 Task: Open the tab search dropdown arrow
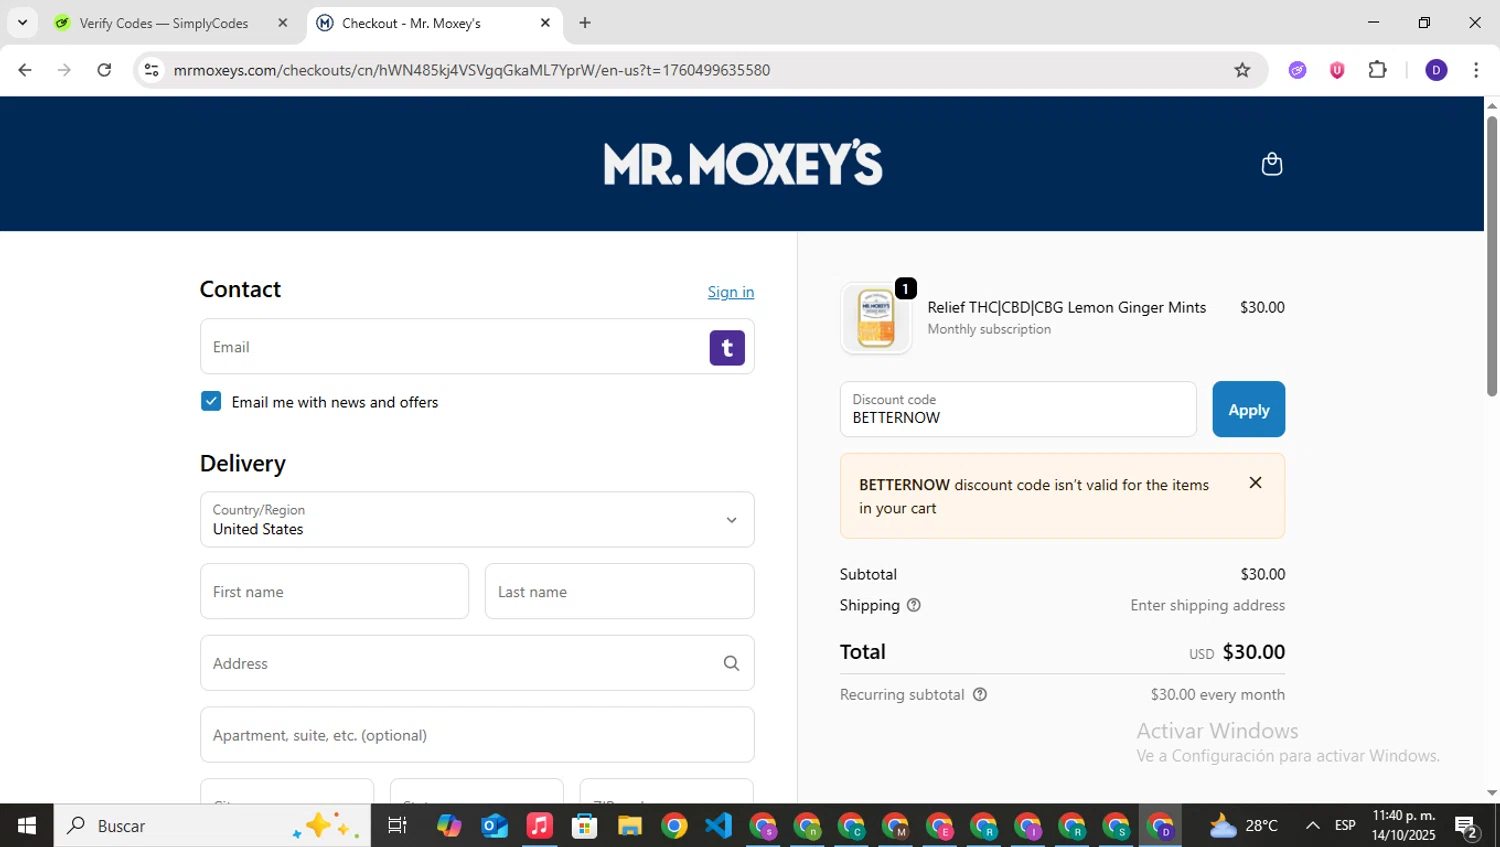[22, 23]
